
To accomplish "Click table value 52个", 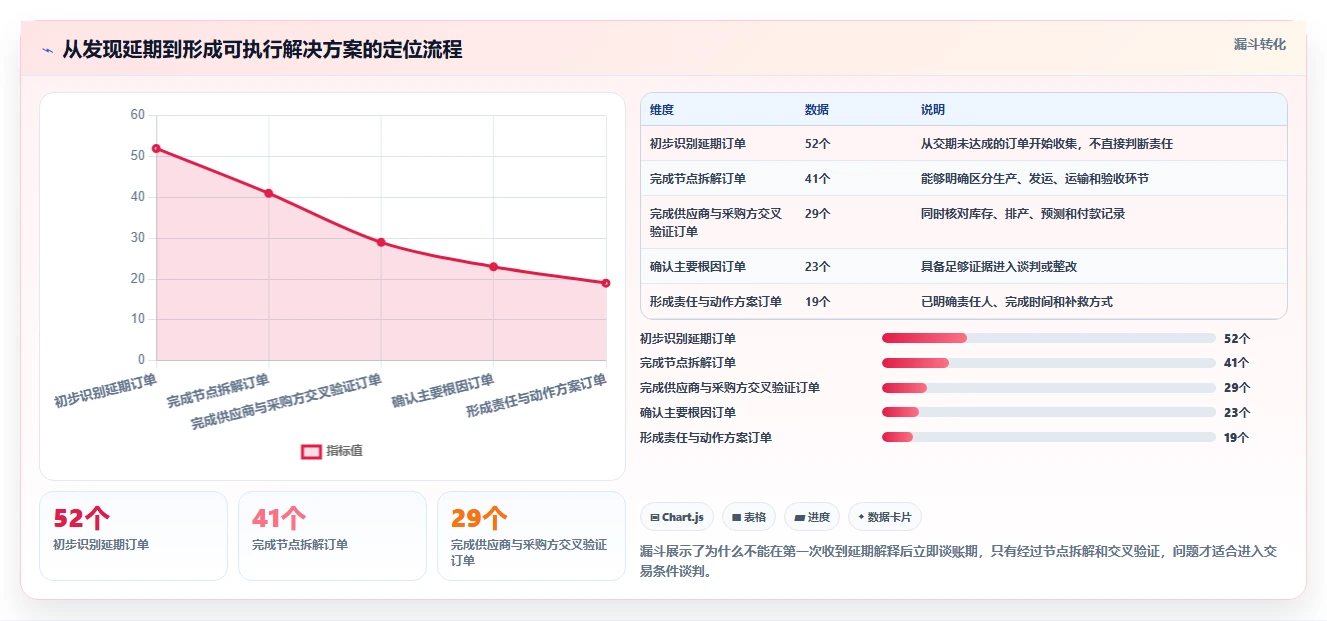I will 818,144.
